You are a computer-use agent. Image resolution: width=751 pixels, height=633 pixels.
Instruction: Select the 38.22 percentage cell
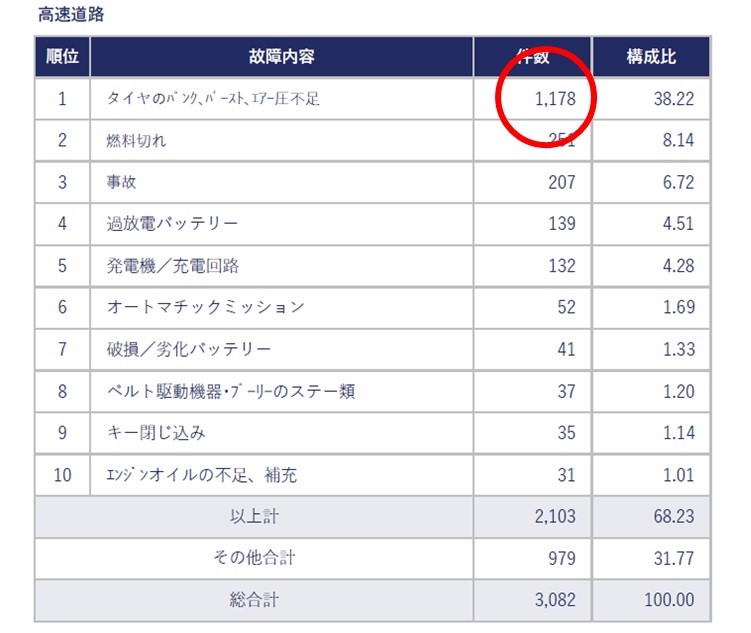(x=673, y=98)
